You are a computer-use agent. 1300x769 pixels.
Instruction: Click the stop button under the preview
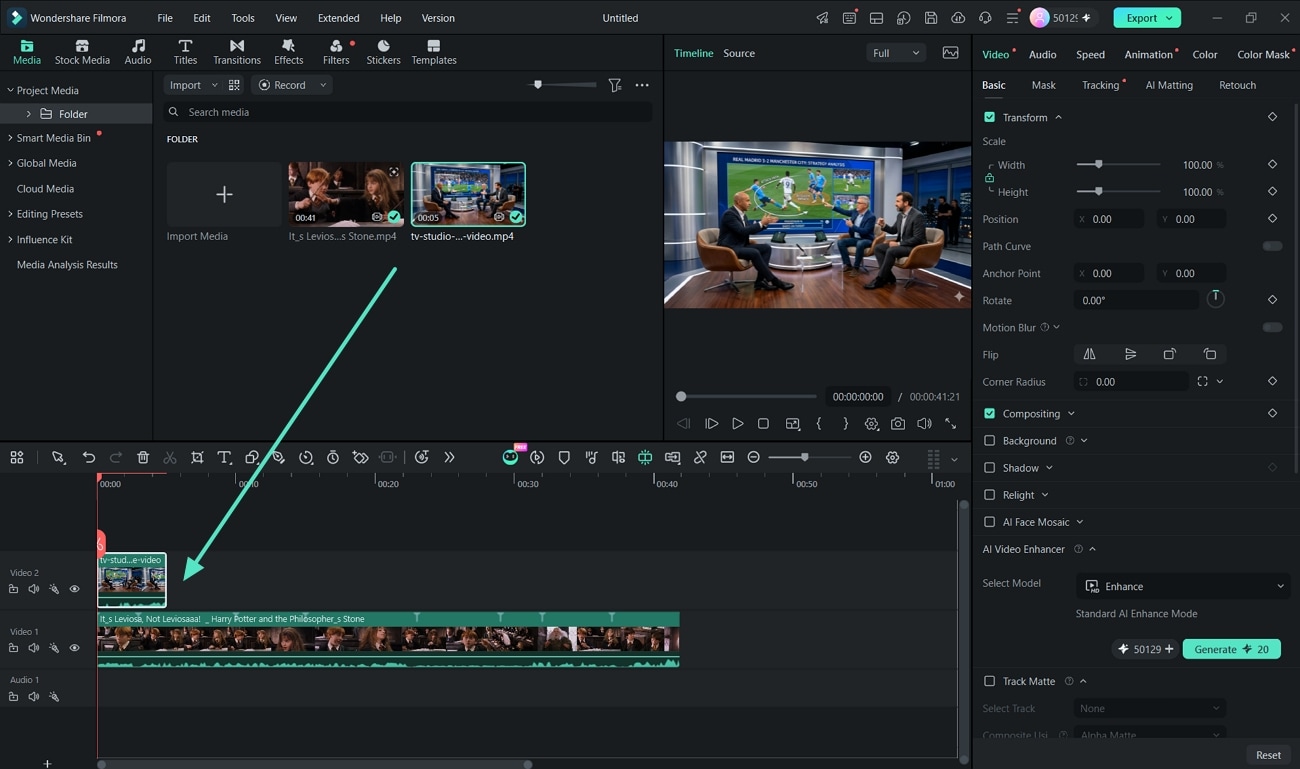click(763, 424)
